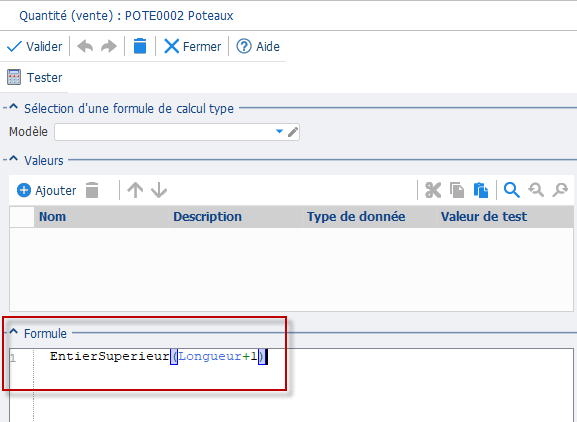Click inside the formula editor text
The image size is (577, 422).
(x=157, y=356)
